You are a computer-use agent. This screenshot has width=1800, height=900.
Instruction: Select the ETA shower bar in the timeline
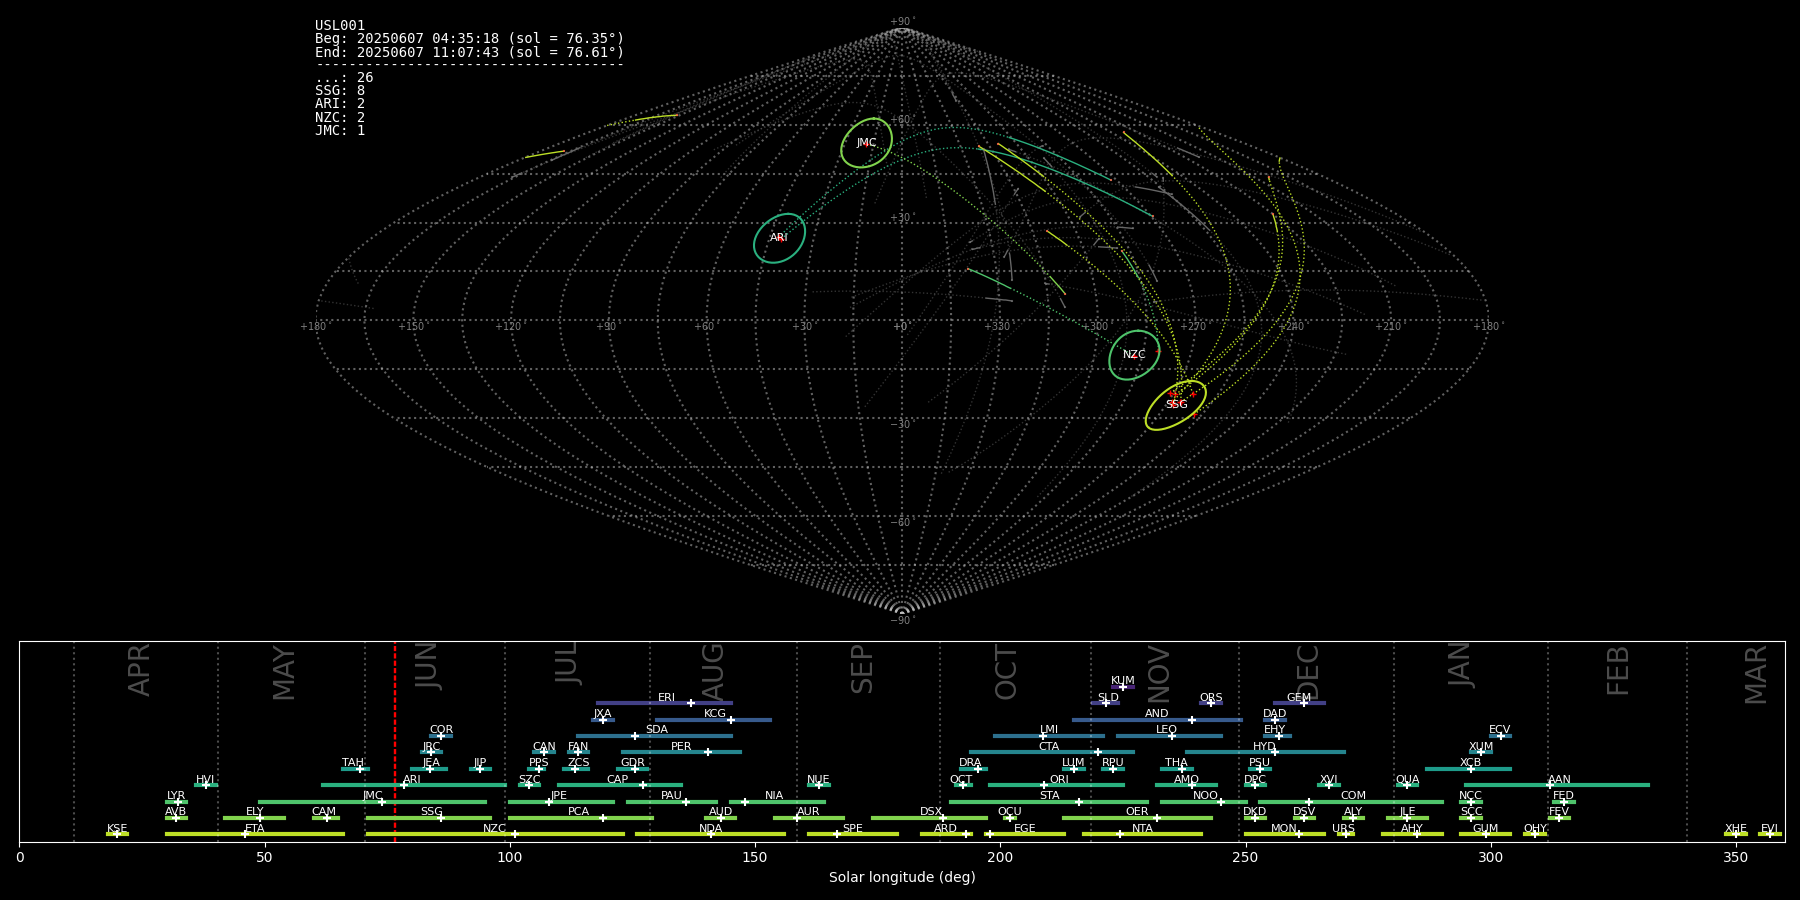point(255,834)
